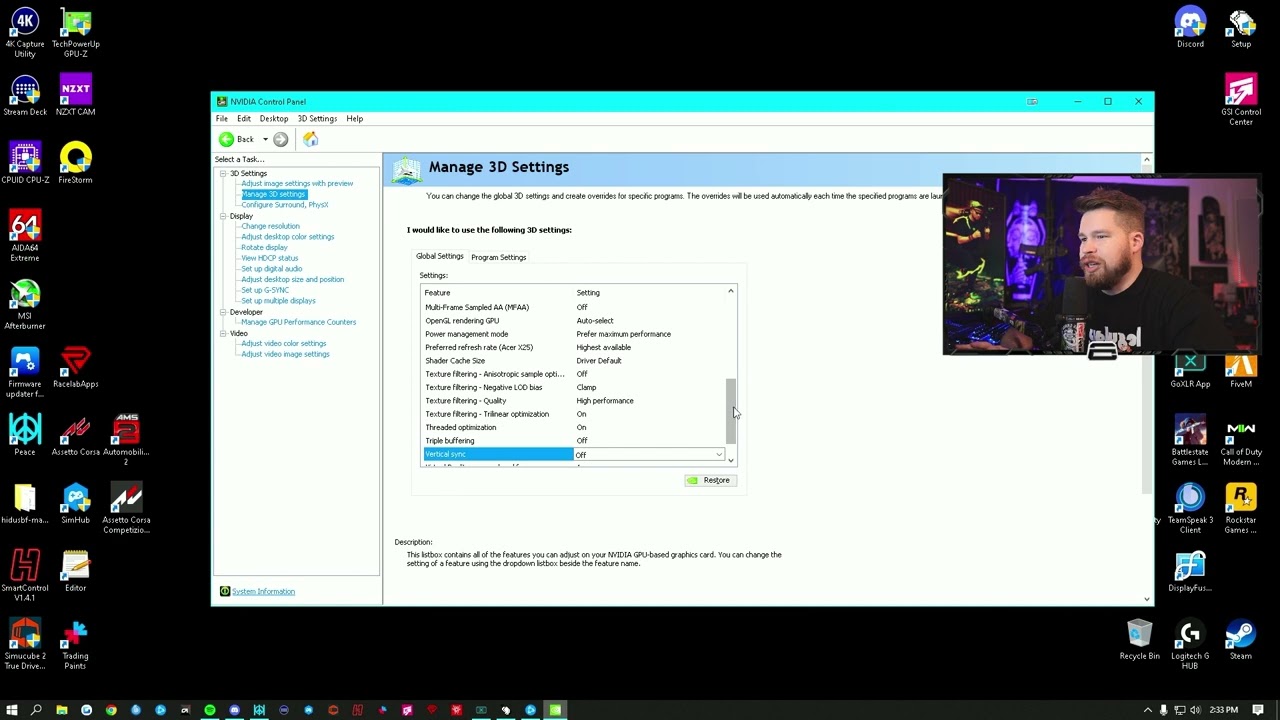Click the settings list scroll-down arrow

click(731, 460)
